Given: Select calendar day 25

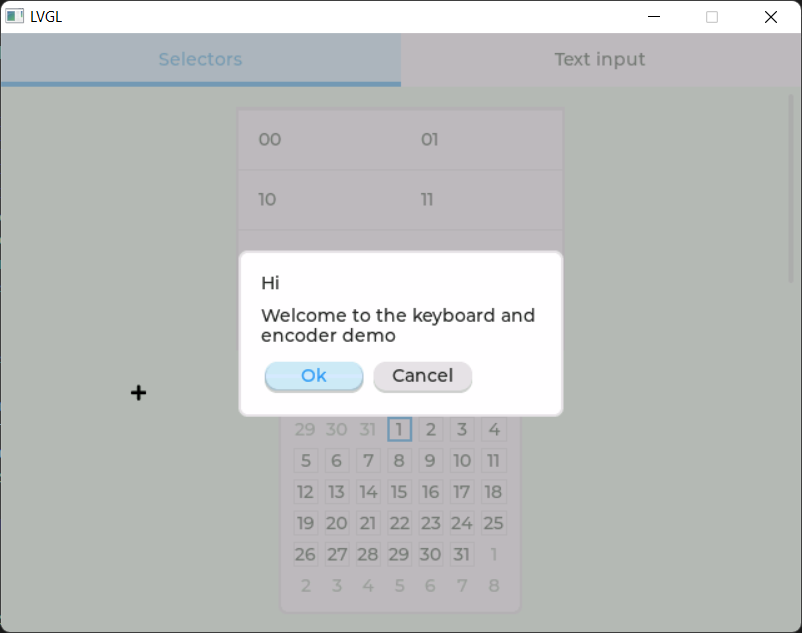Looking at the screenshot, I should (x=494, y=523).
